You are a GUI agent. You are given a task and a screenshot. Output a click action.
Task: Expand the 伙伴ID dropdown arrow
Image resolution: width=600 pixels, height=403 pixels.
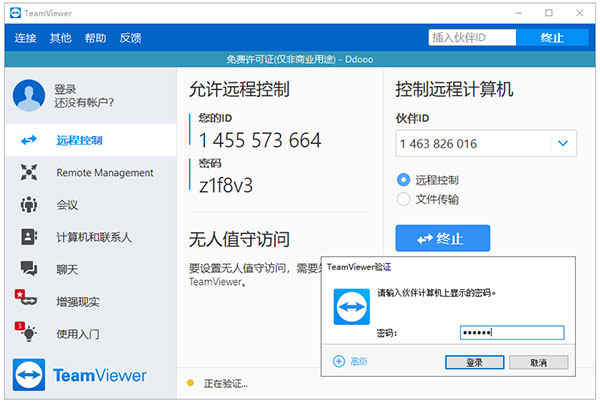[x=562, y=143]
